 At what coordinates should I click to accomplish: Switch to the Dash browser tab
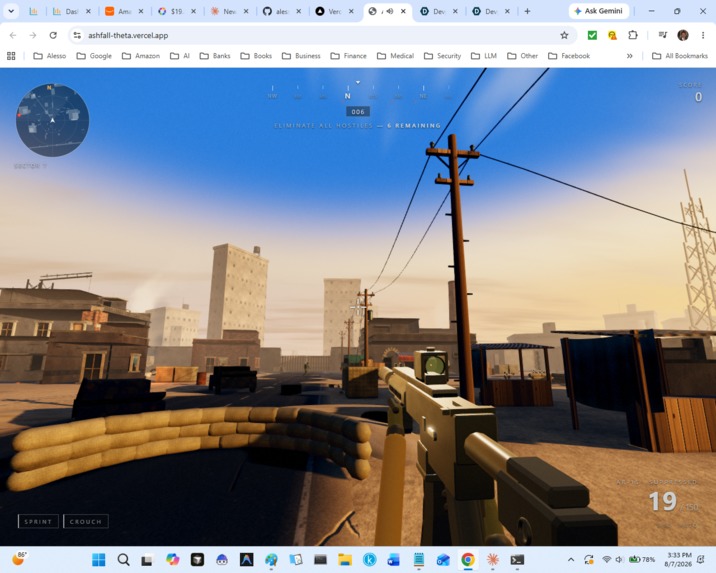point(71,11)
